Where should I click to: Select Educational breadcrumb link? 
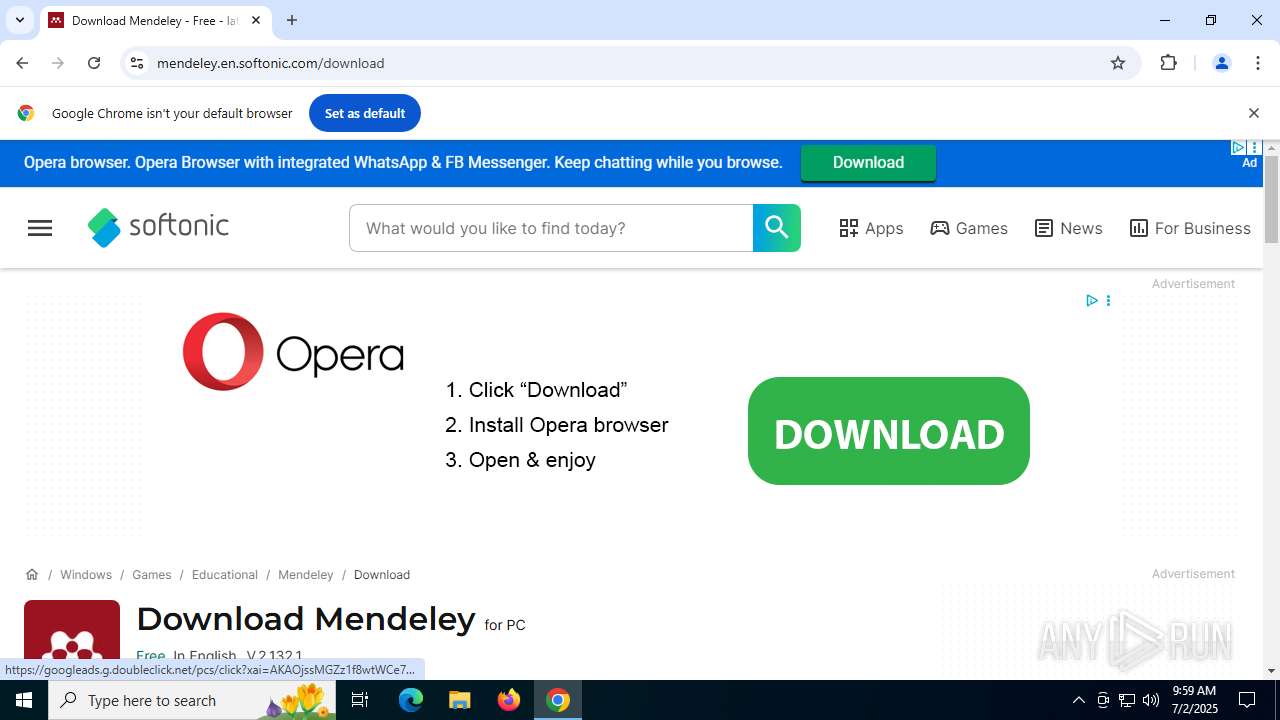[x=225, y=575]
